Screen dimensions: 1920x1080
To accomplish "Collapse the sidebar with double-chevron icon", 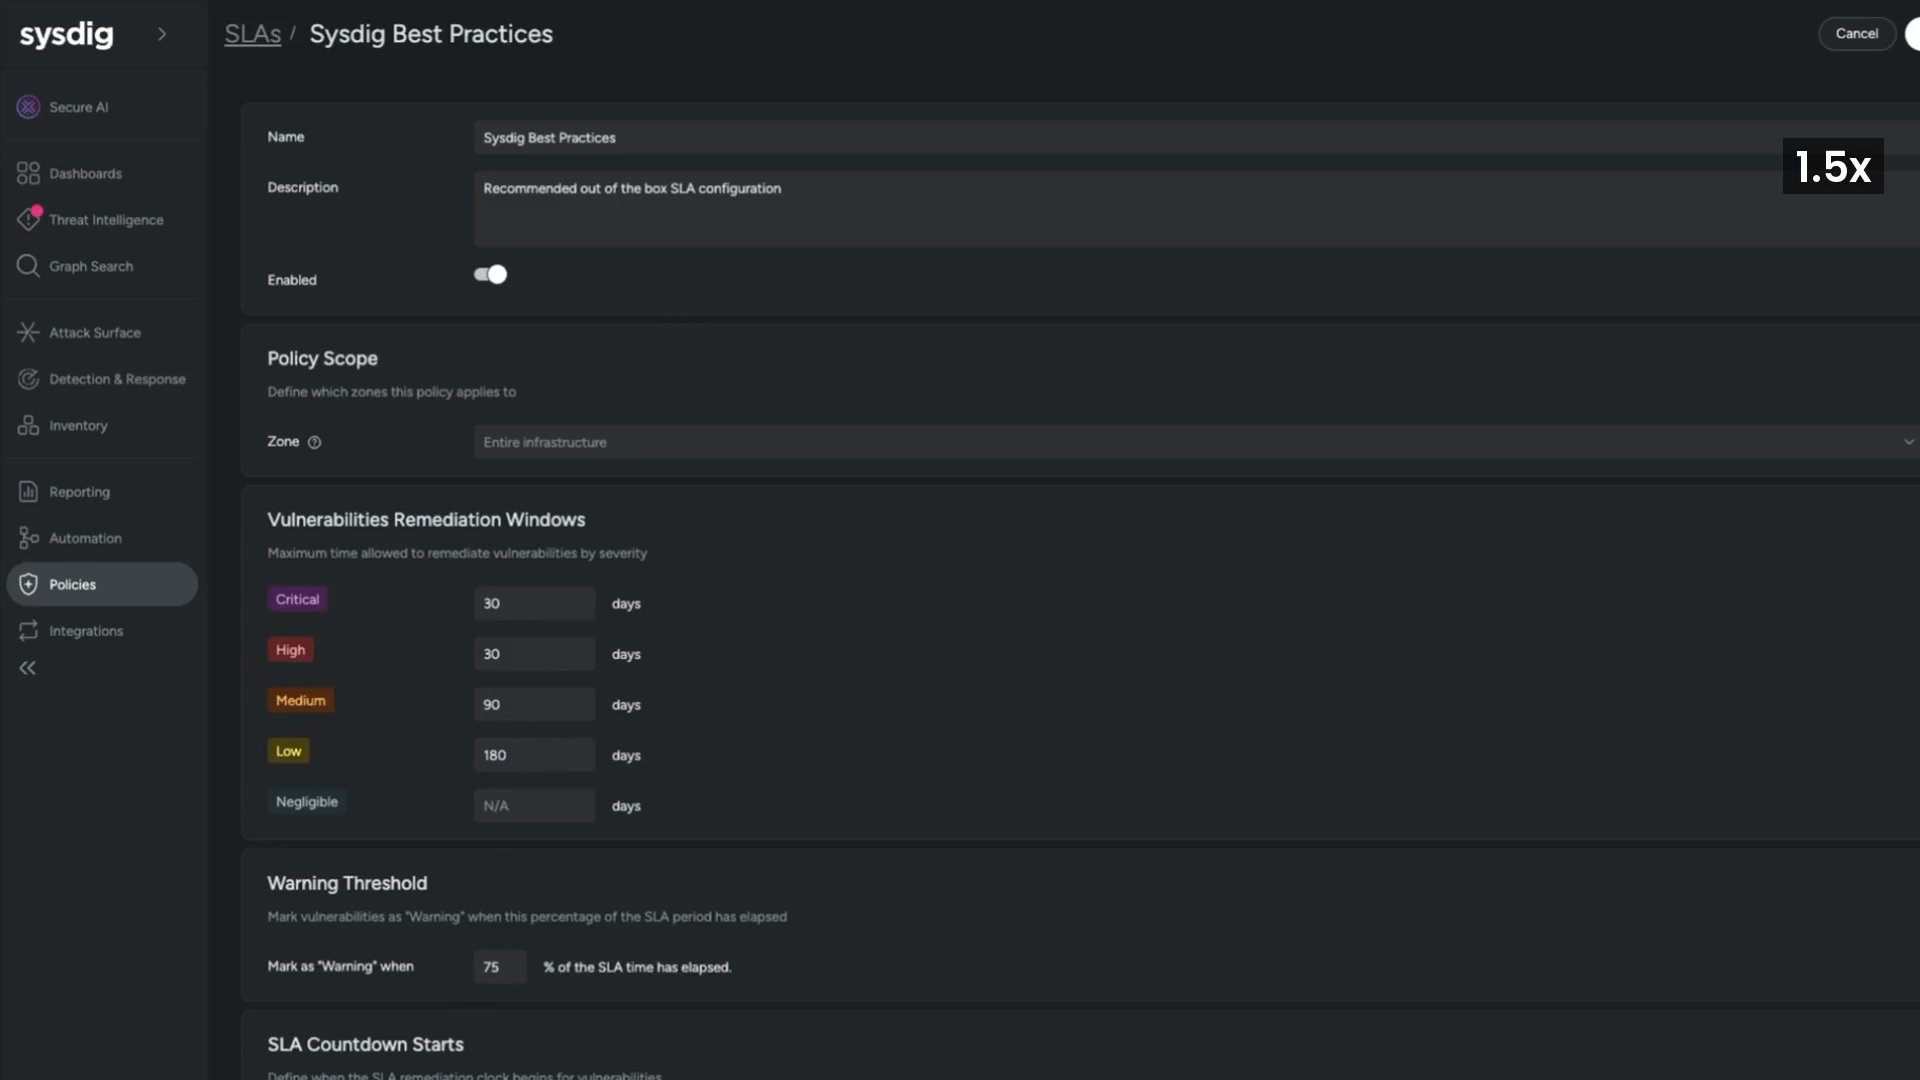I will (x=28, y=668).
